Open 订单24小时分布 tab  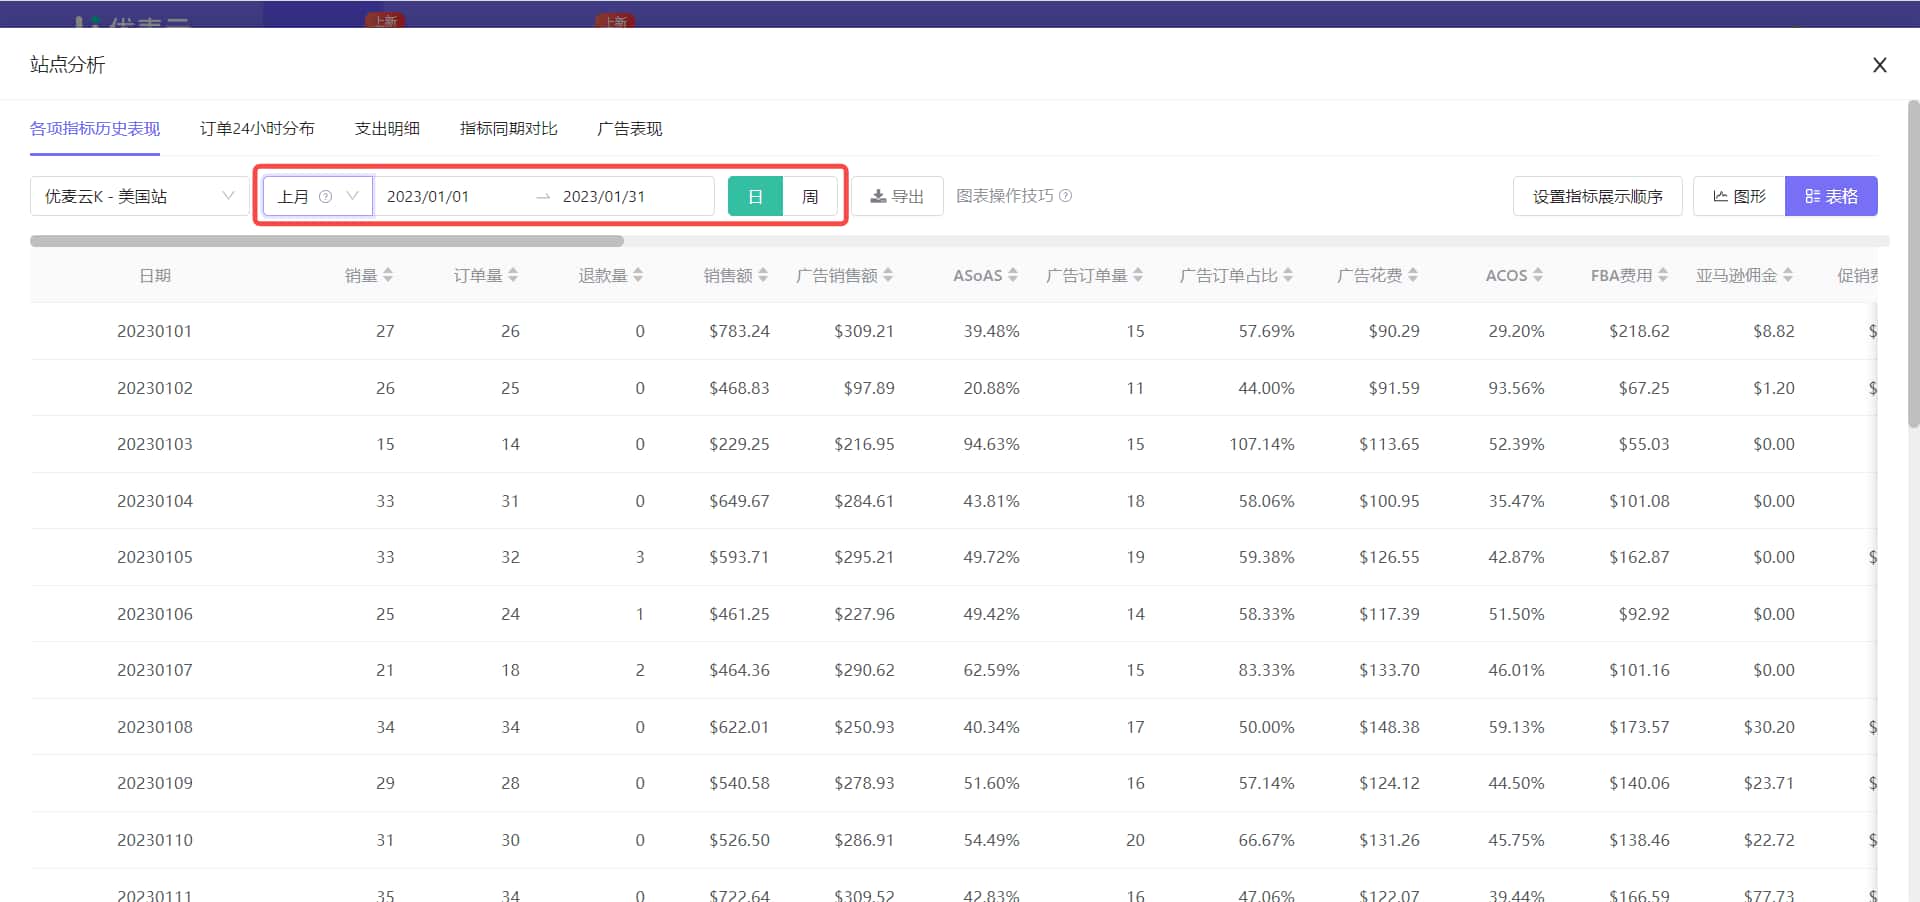click(x=257, y=128)
